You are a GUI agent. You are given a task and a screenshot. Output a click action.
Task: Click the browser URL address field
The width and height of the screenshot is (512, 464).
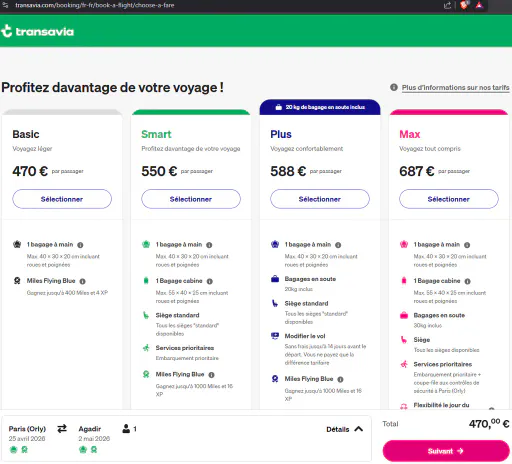95,5
